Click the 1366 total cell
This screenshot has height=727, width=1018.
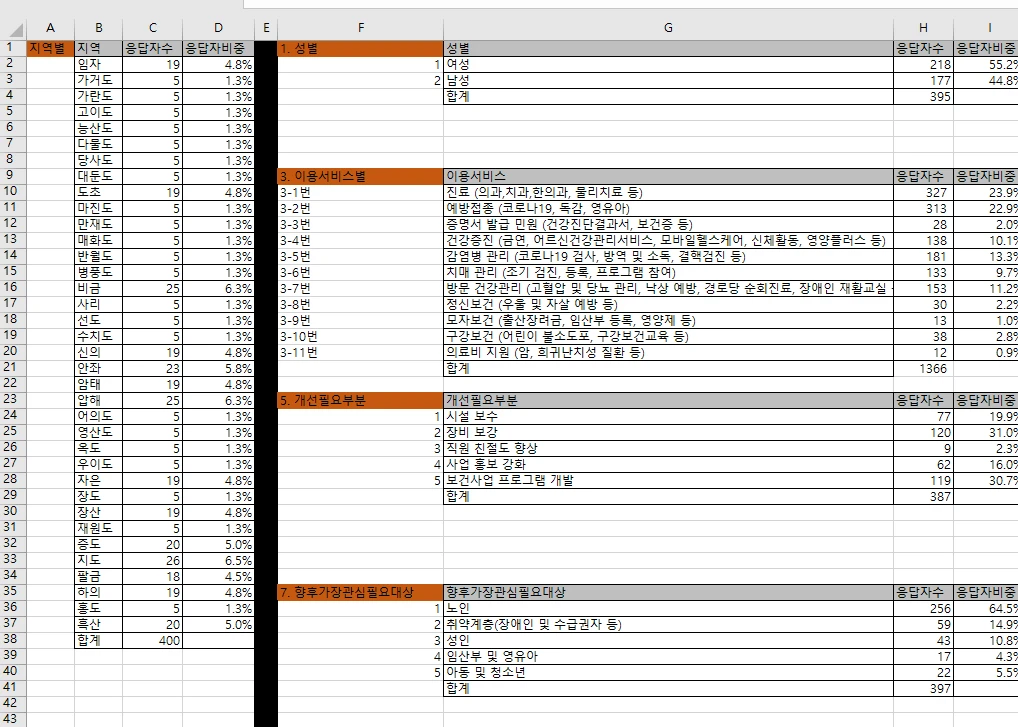click(923, 368)
